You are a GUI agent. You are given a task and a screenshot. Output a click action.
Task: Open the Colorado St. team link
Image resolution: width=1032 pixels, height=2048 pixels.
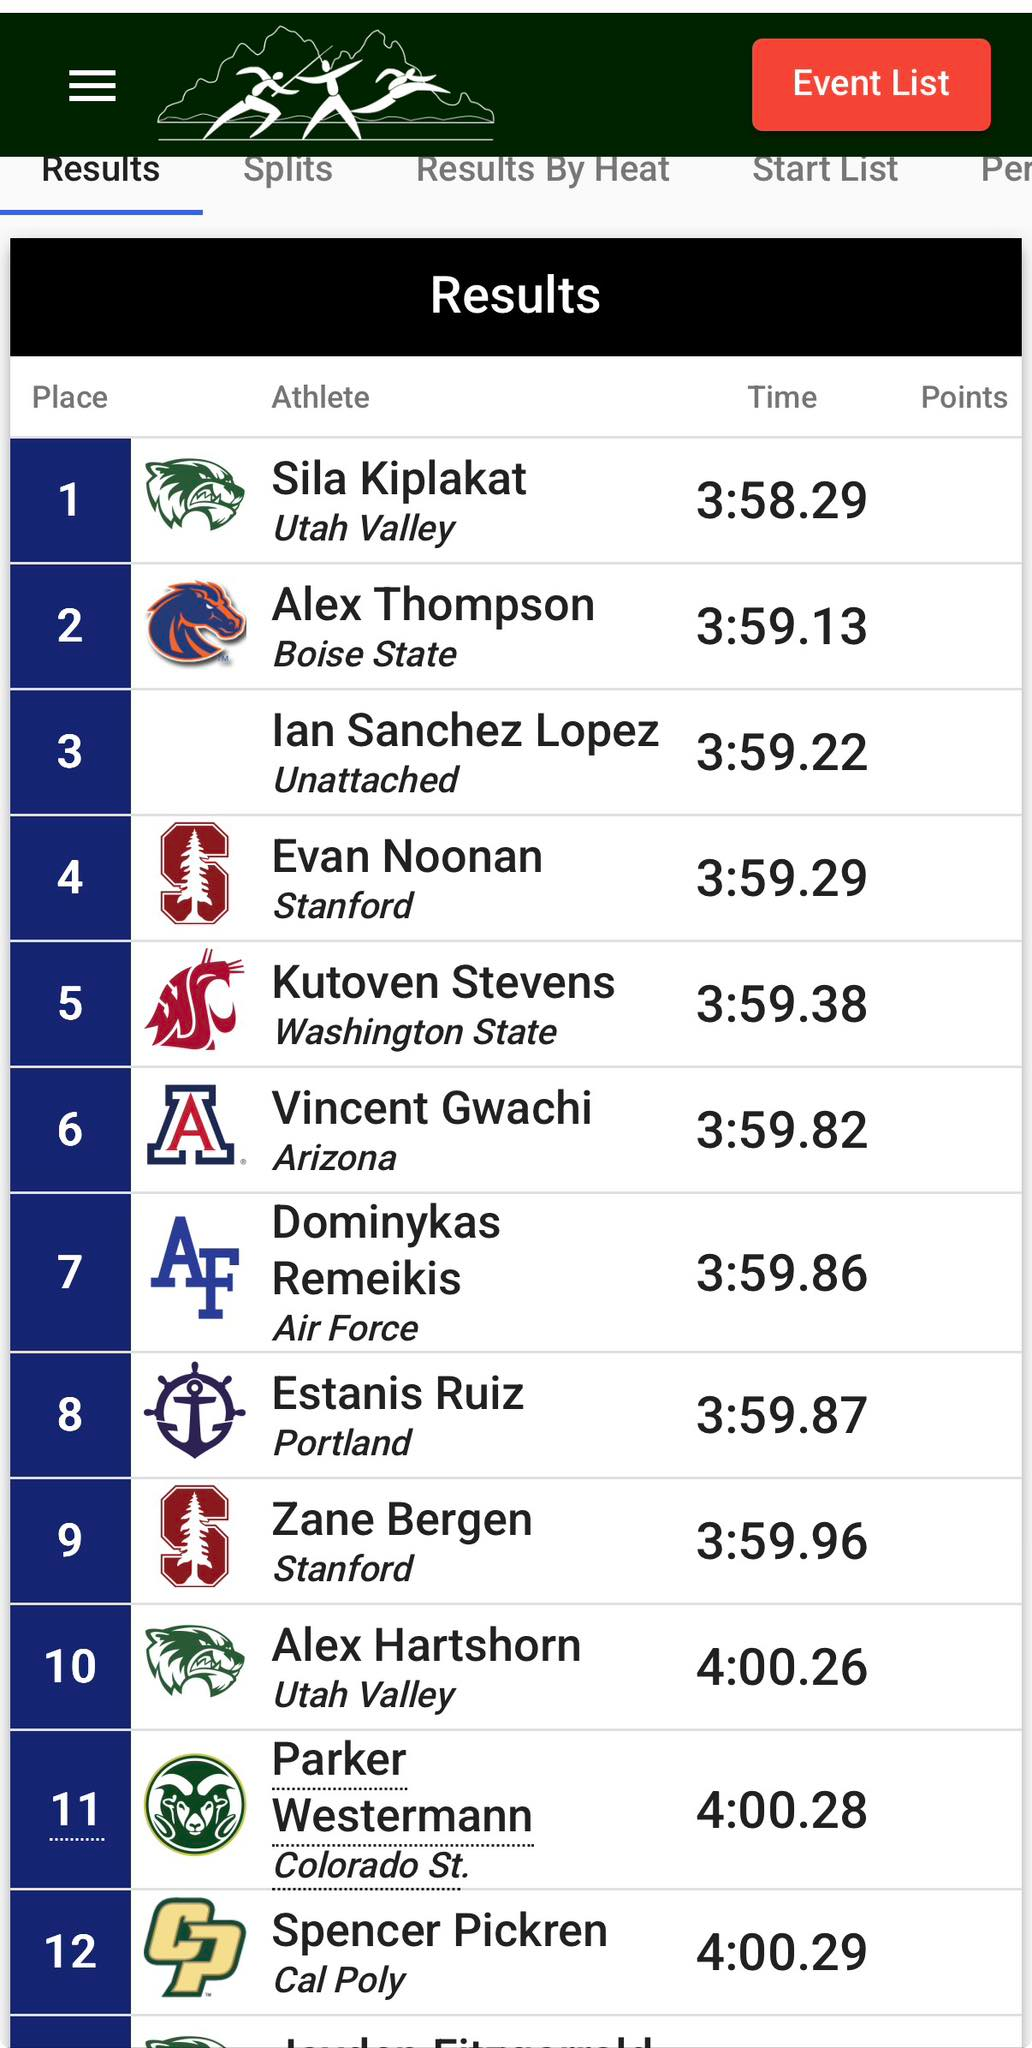371,1866
